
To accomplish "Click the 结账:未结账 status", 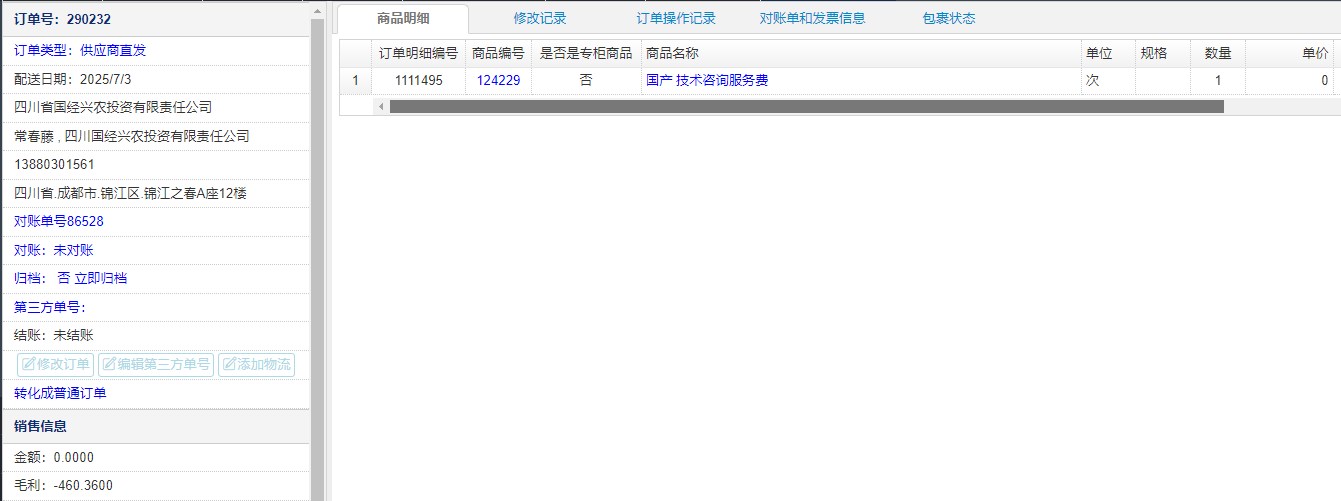I will click(x=54, y=335).
